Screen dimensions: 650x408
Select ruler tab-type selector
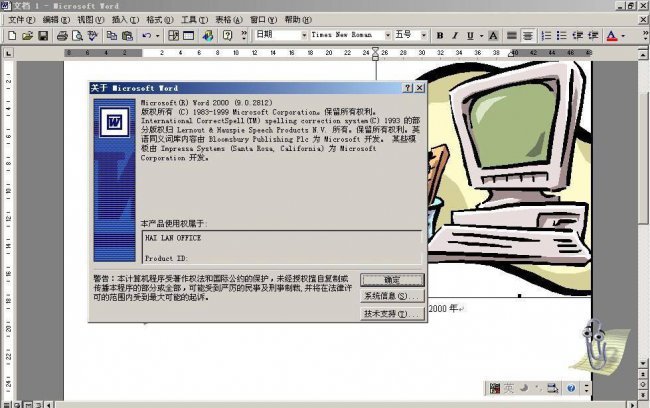[8, 53]
